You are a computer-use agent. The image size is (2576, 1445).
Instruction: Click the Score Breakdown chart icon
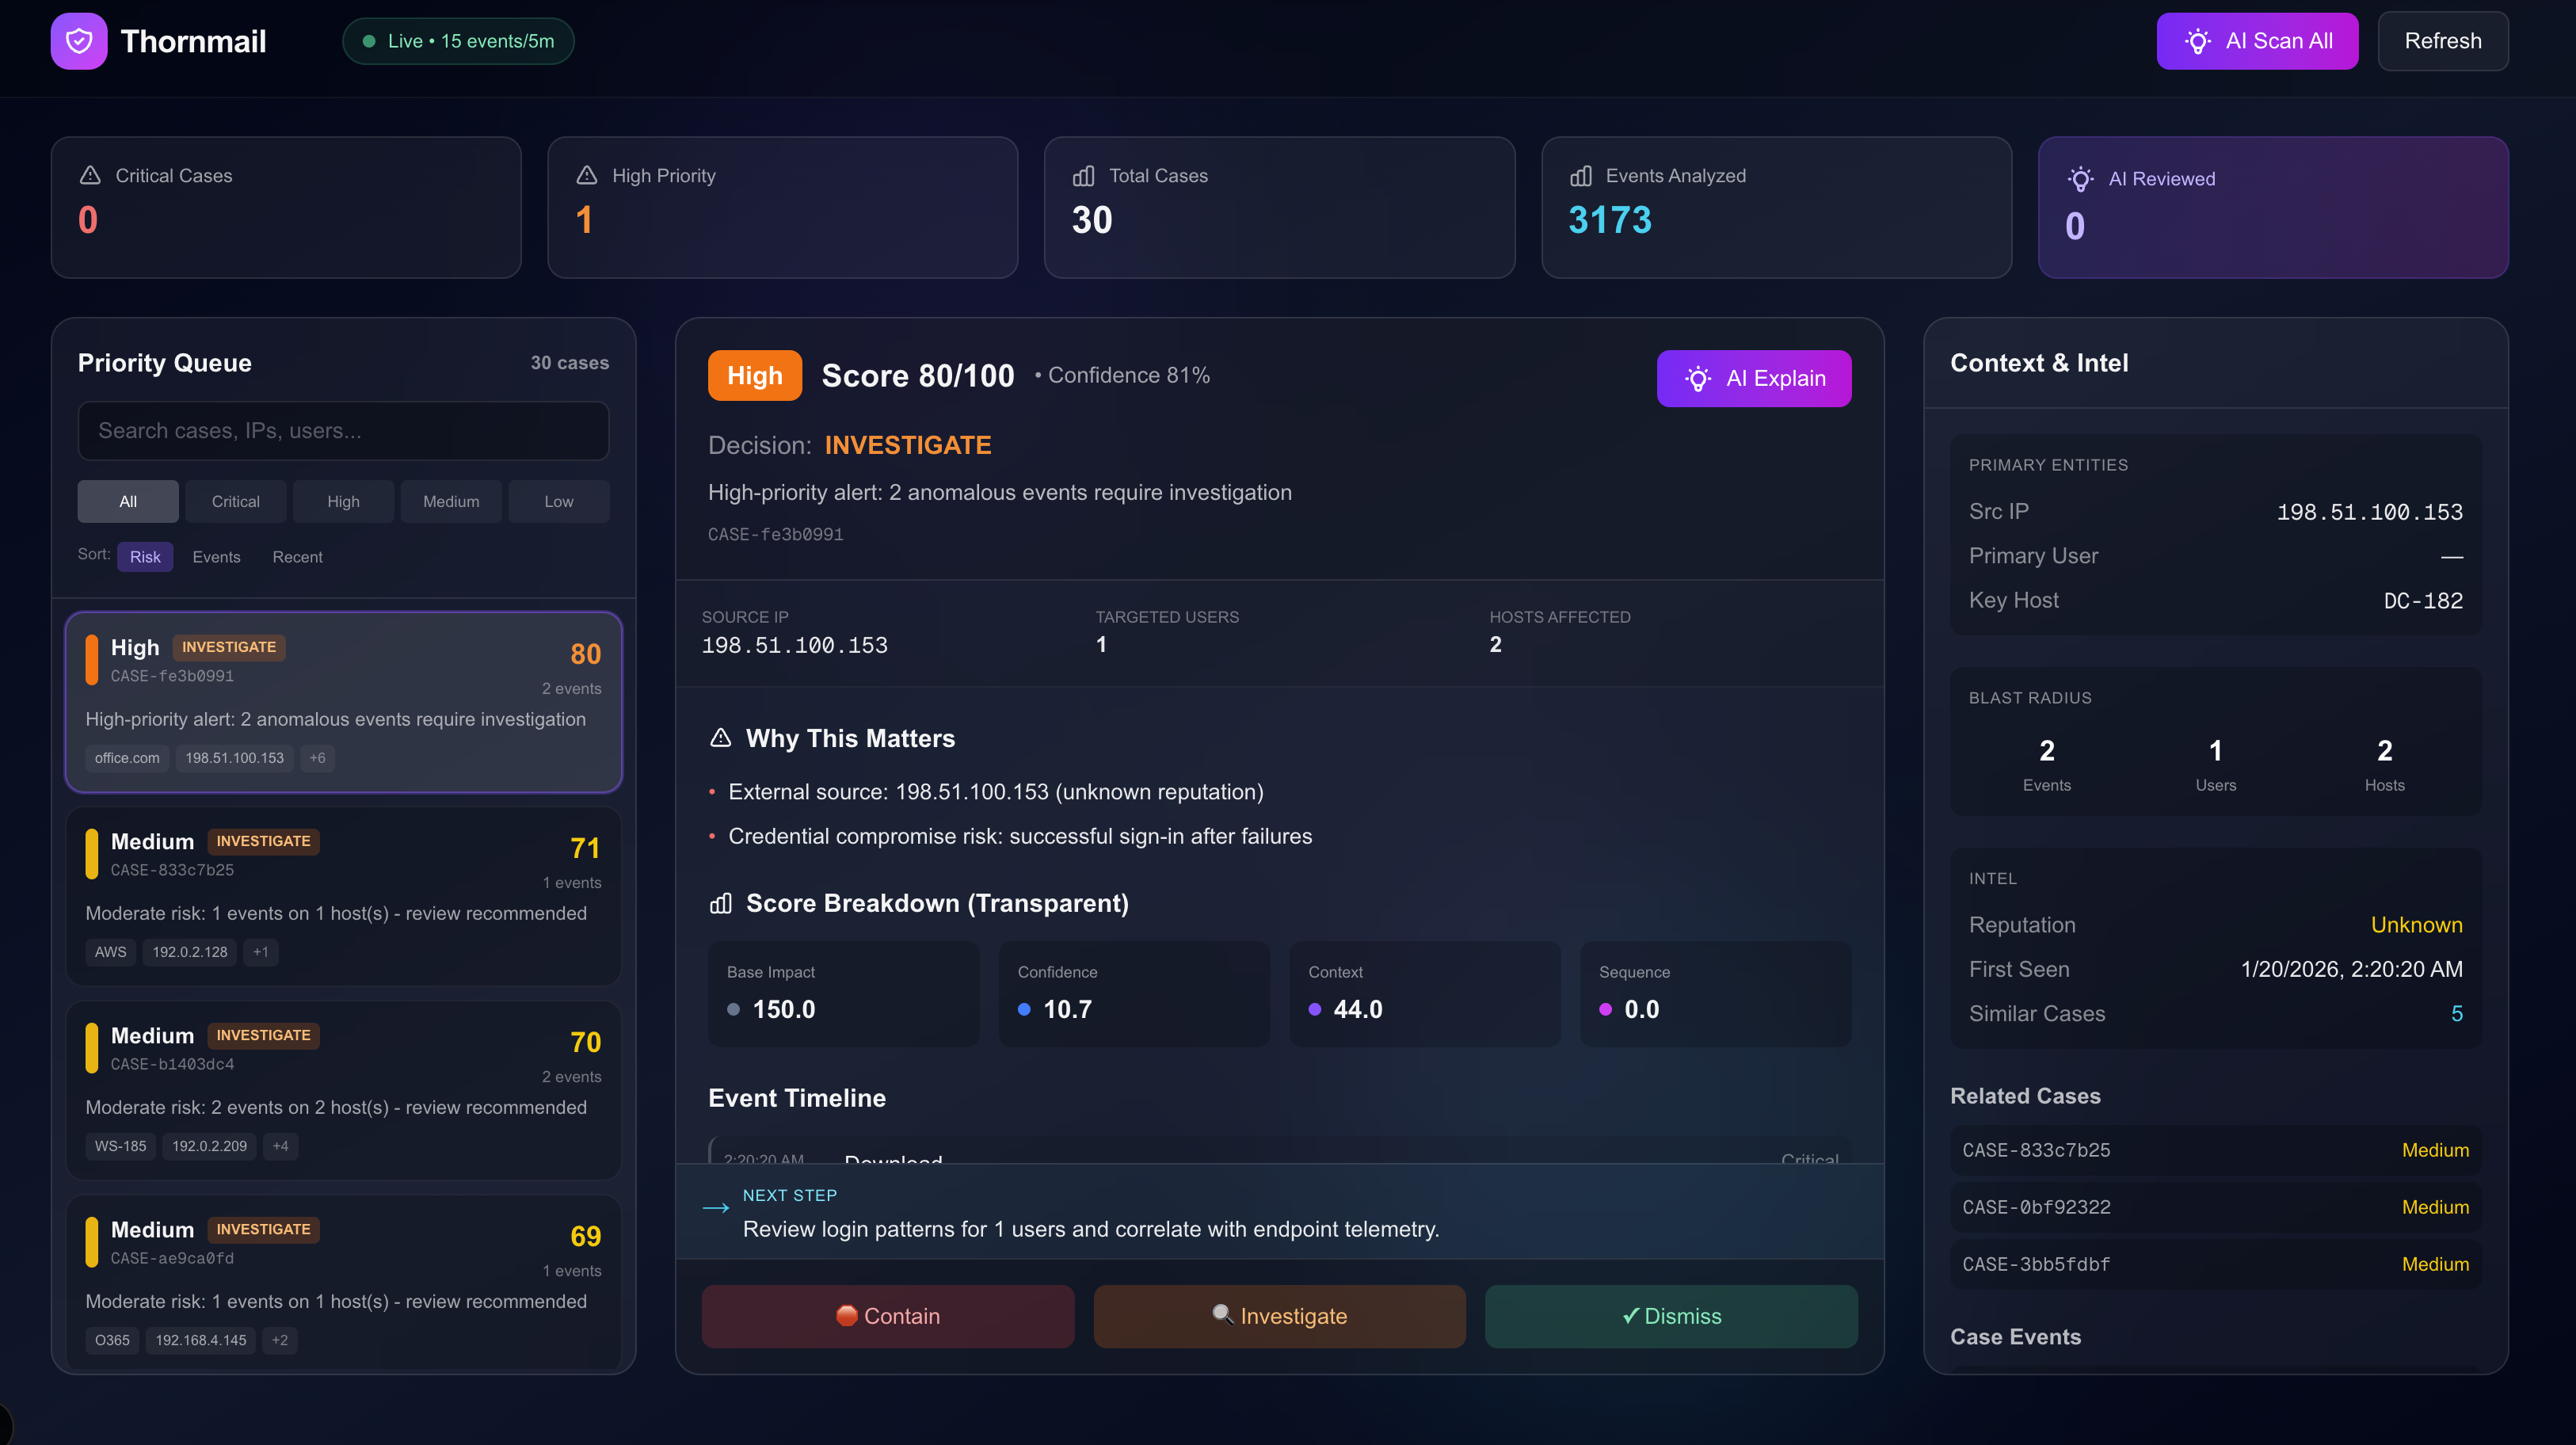pyautogui.click(x=720, y=903)
